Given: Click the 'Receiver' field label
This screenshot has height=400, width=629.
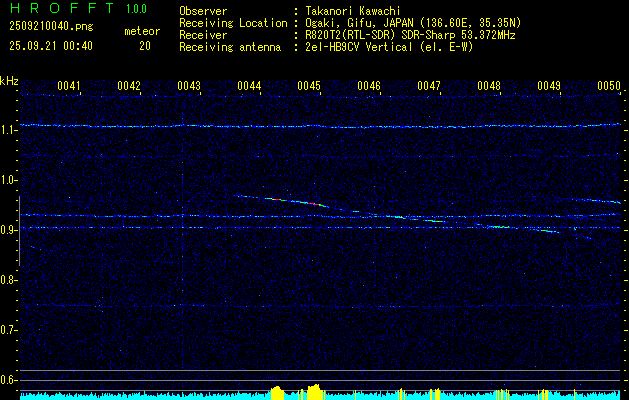Looking at the screenshot, I should pyautogui.click(x=203, y=35).
